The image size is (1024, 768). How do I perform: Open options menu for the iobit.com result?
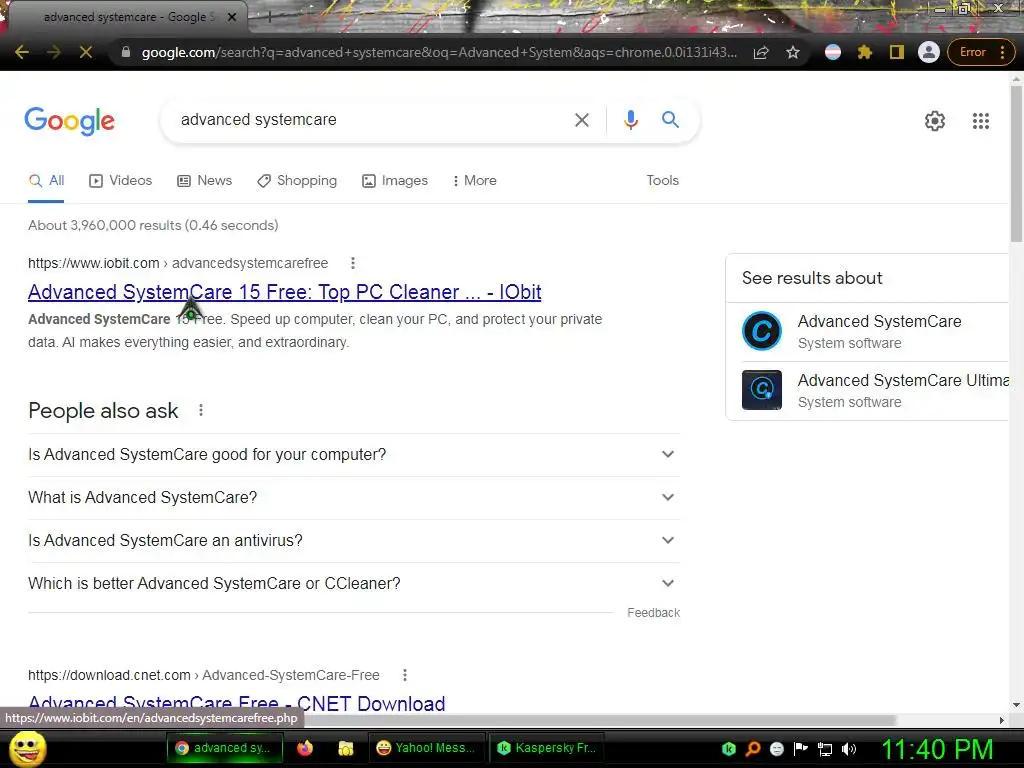coord(353,263)
